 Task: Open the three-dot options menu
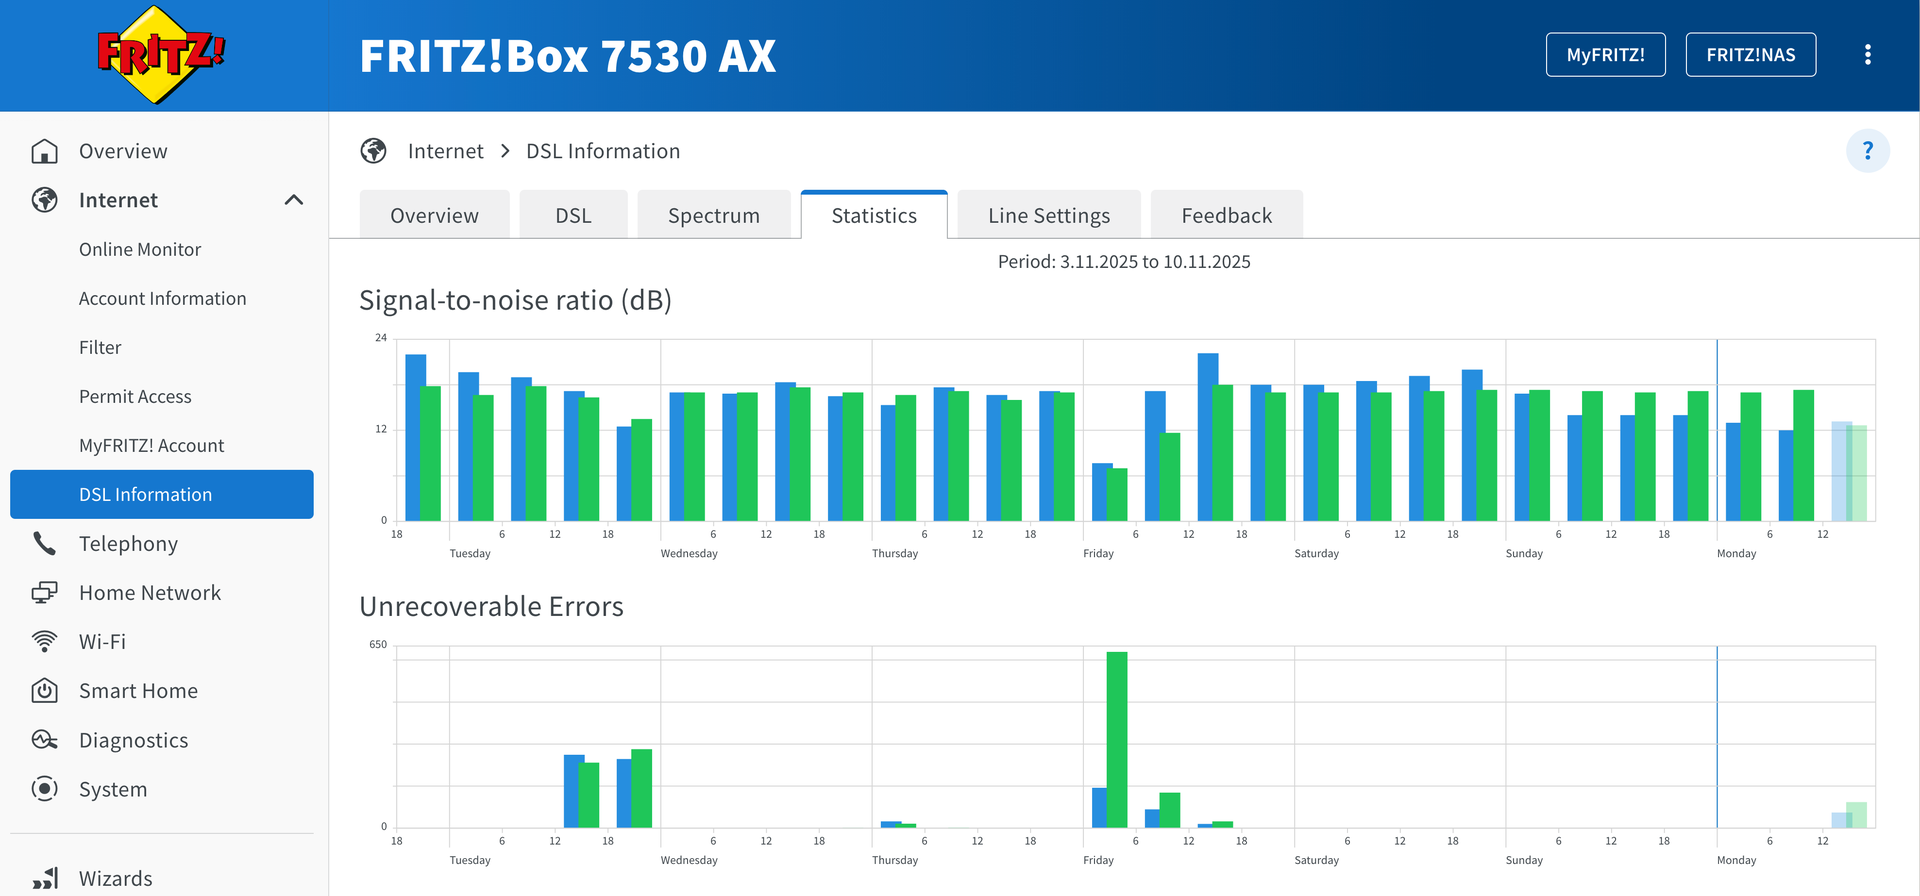(x=1867, y=55)
